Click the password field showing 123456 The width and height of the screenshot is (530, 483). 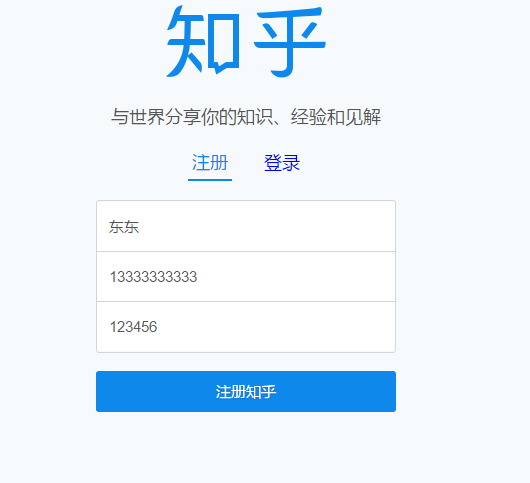pos(246,327)
